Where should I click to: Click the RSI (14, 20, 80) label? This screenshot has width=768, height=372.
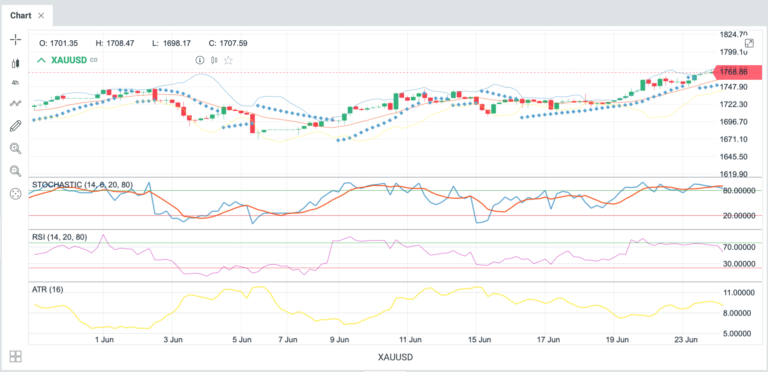pyautogui.click(x=60, y=237)
